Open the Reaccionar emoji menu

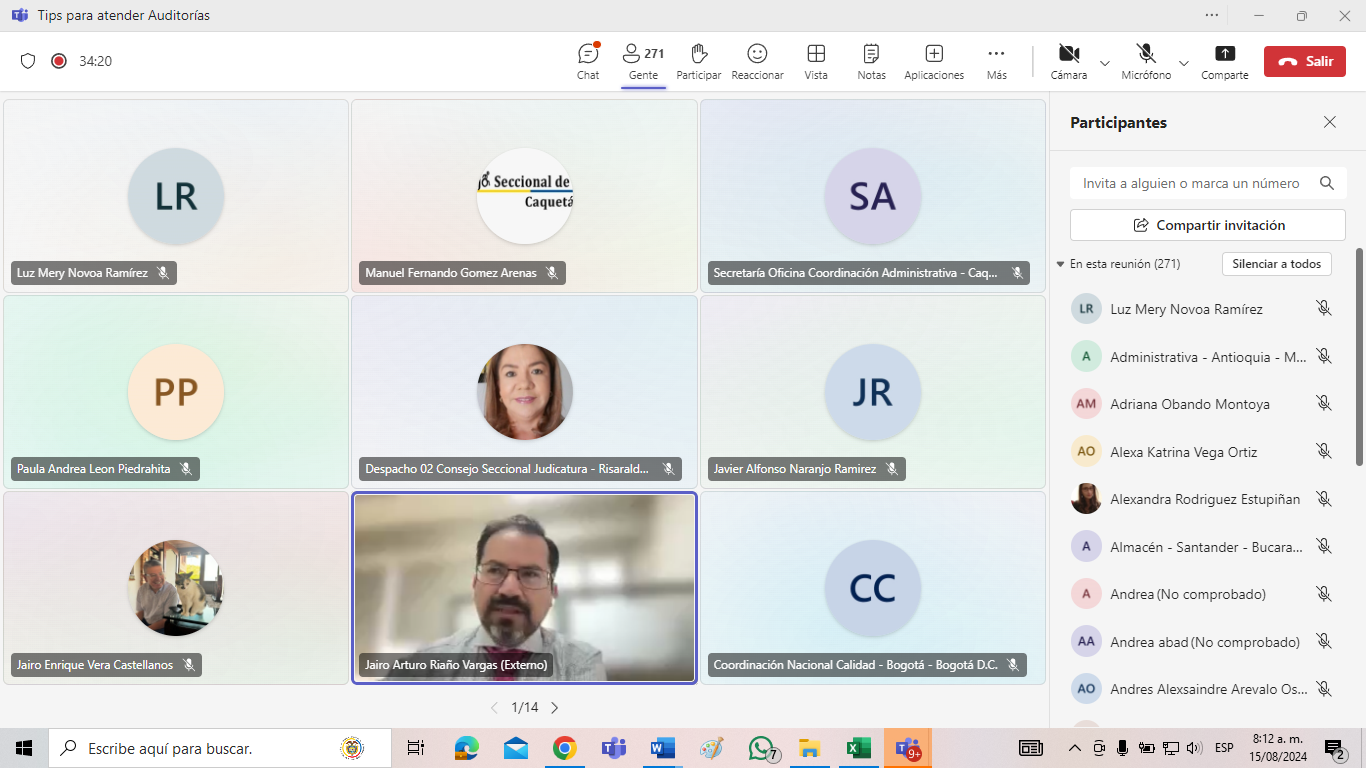pos(757,61)
